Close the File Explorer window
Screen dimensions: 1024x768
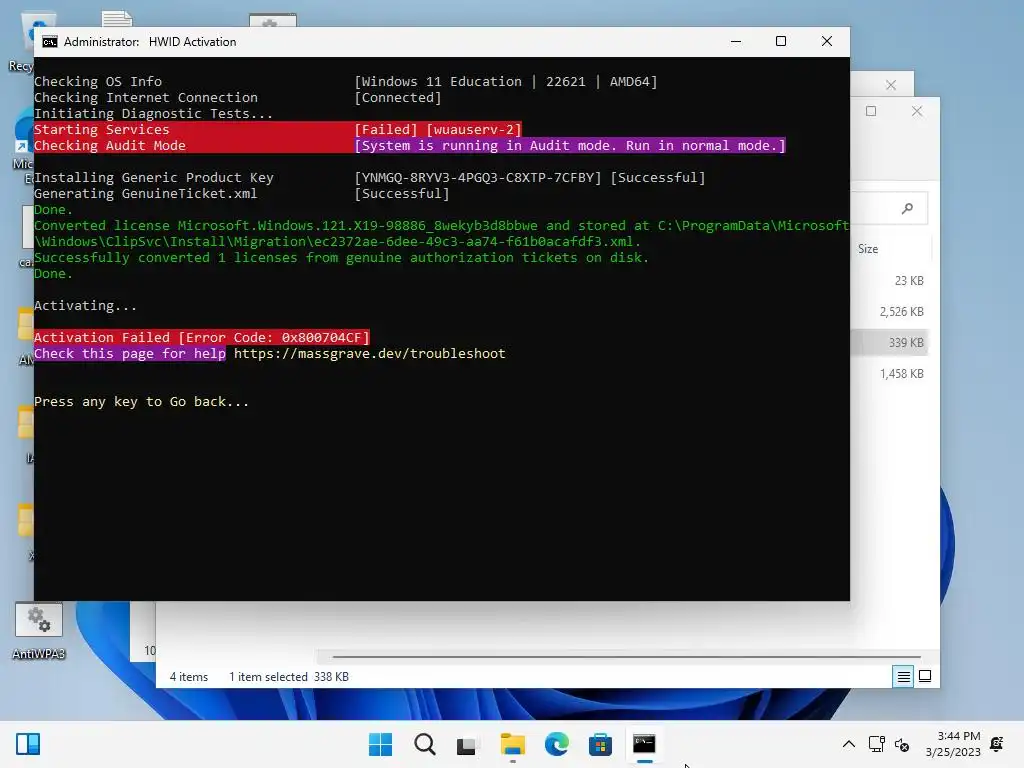917,111
